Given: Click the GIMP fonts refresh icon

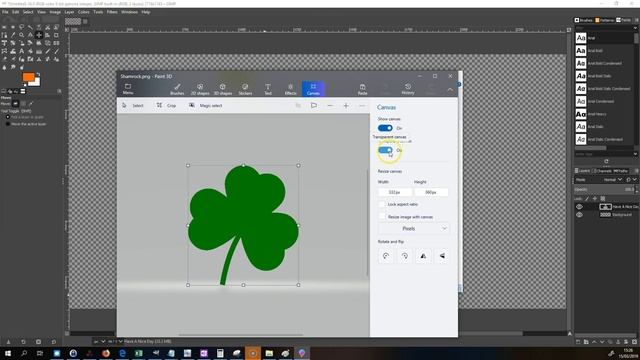Looking at the screenshot, I should click(606, 161).
